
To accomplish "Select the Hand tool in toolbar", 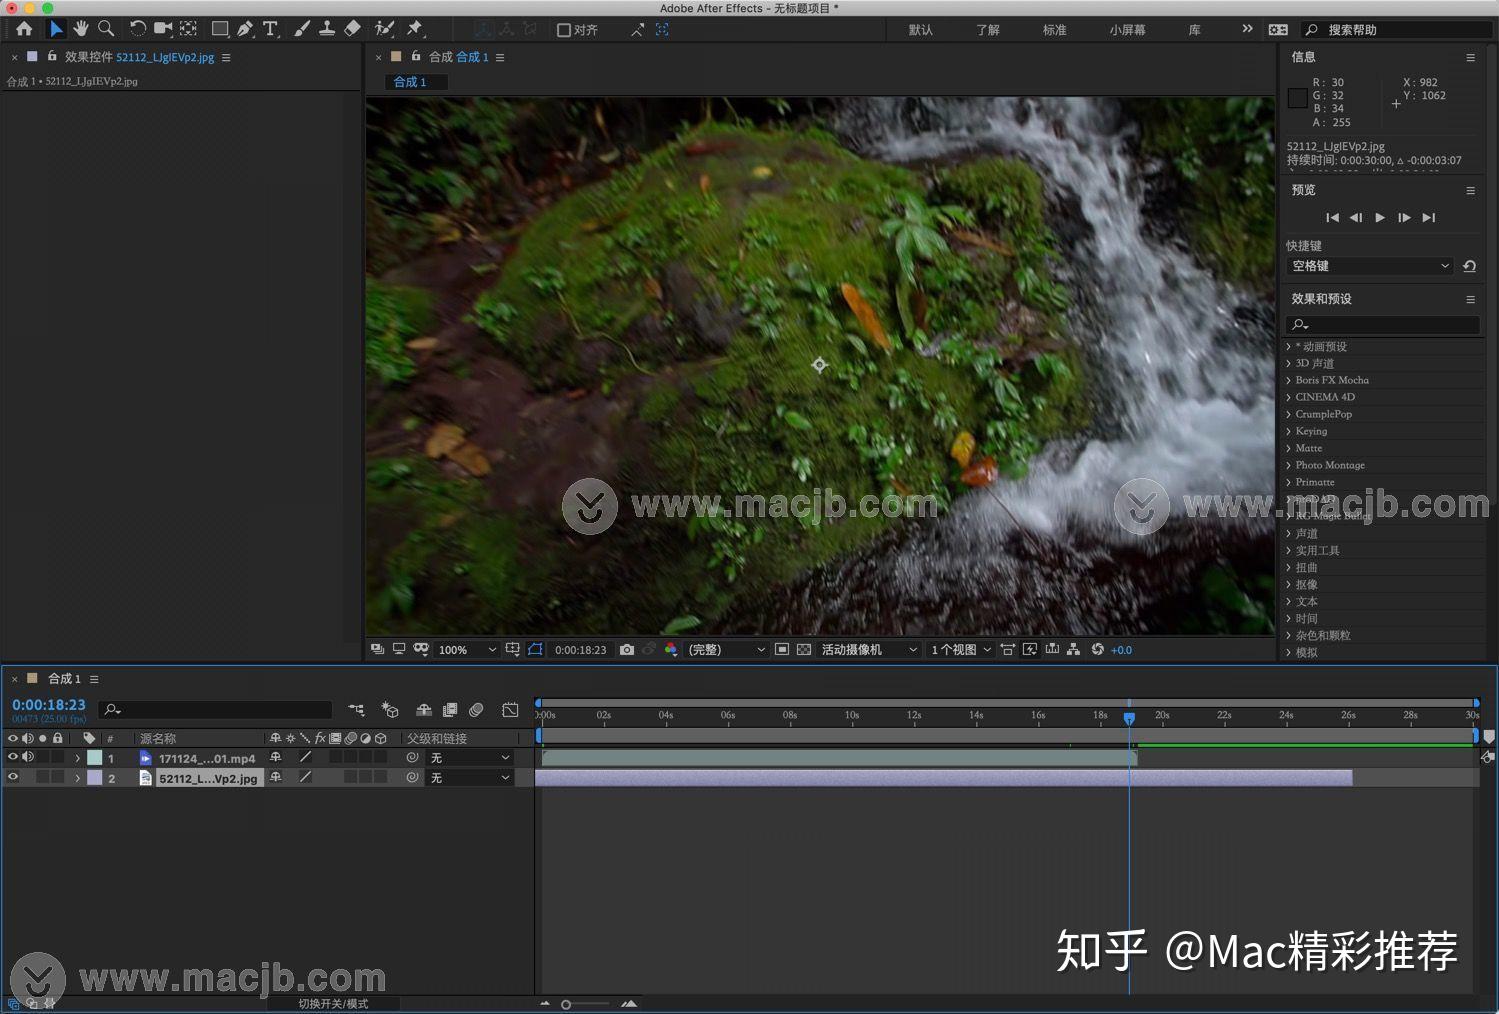I will click(81, 29).
